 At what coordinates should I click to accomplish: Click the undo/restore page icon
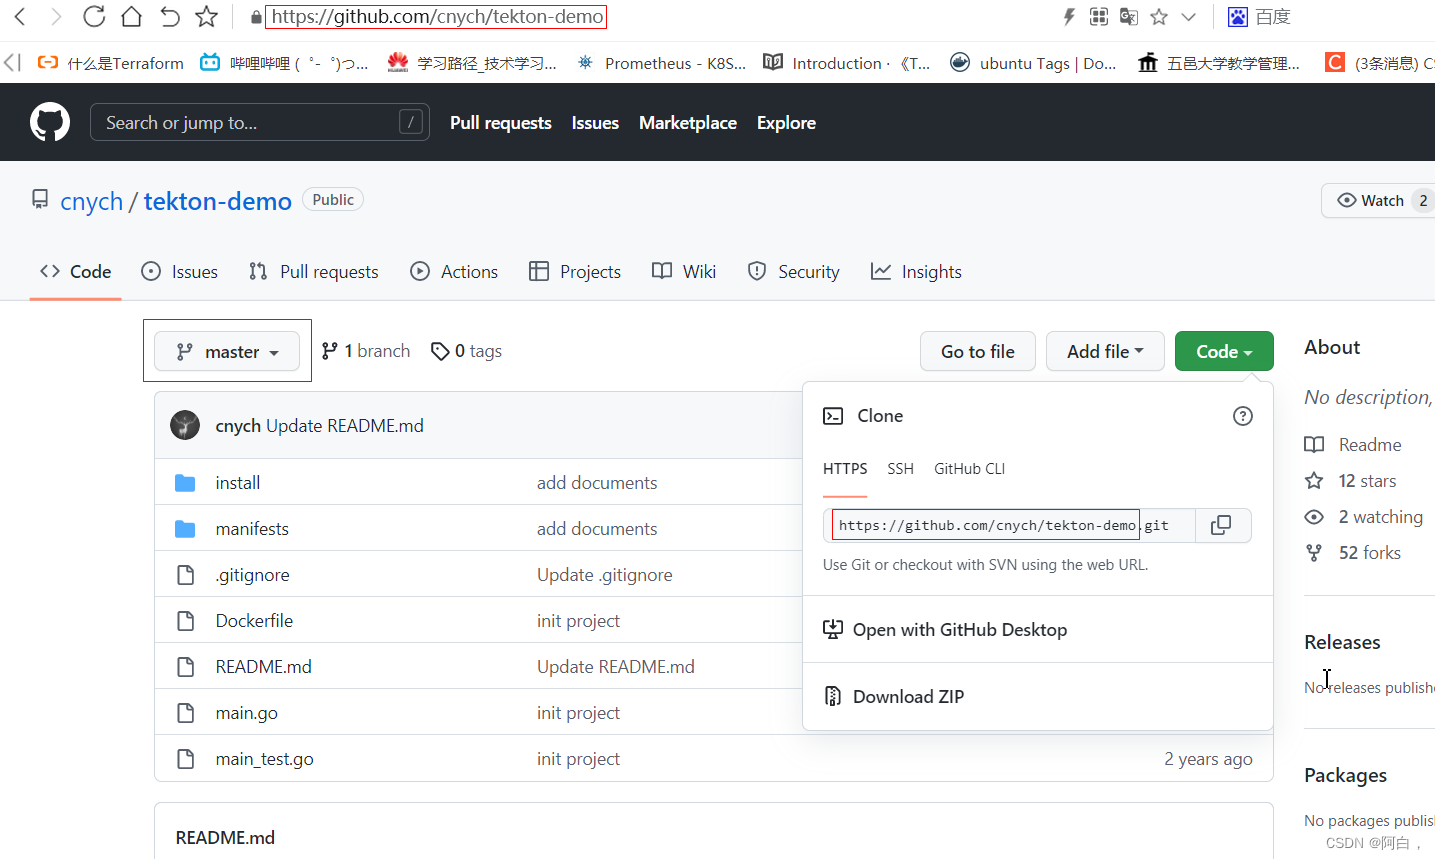tap(170, 16)
